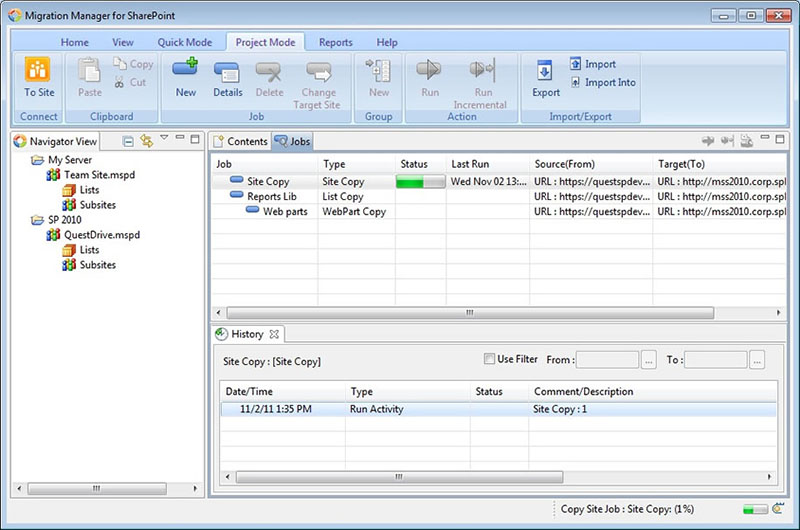Click the Run Incremental icon
This screenshot has width=800, height=530.
point(483,69)
